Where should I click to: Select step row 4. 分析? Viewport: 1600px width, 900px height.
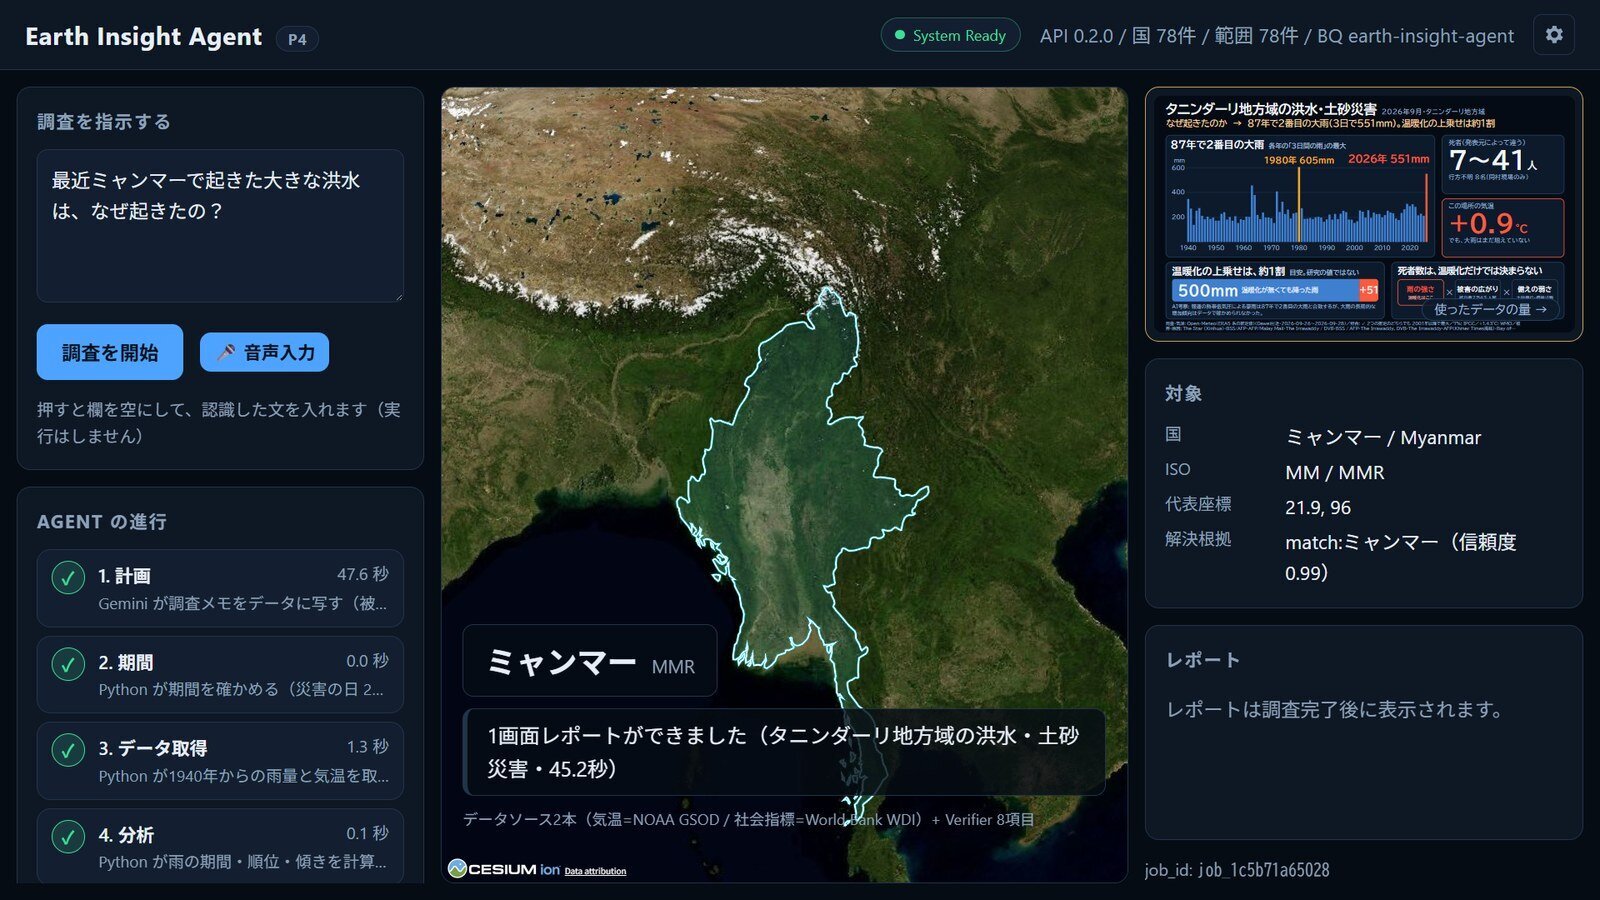pos(220,846)
